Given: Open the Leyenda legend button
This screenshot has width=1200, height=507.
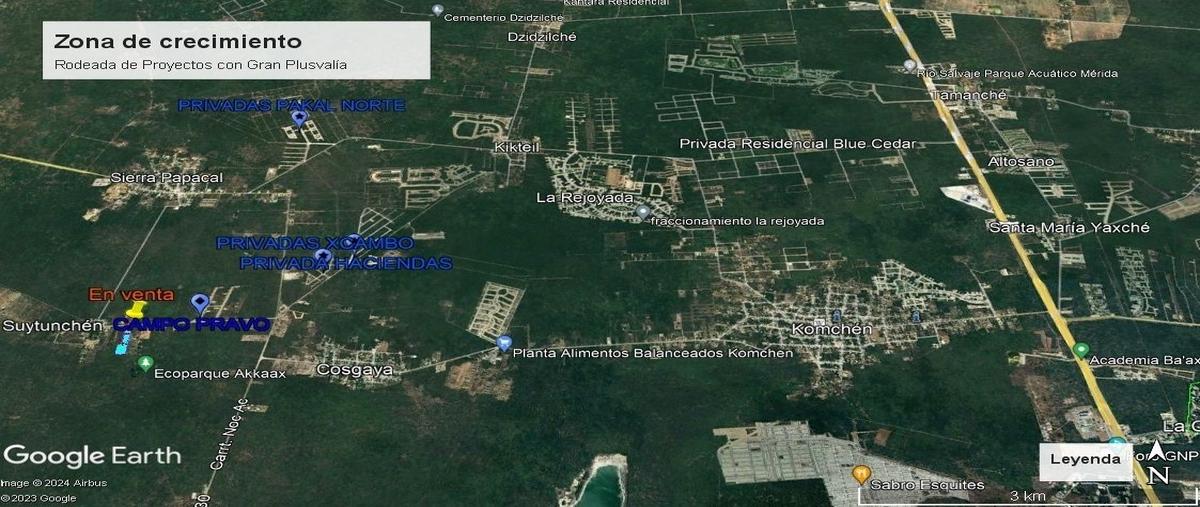Looking at the screenshot, I should click(x=1084, y=460).
